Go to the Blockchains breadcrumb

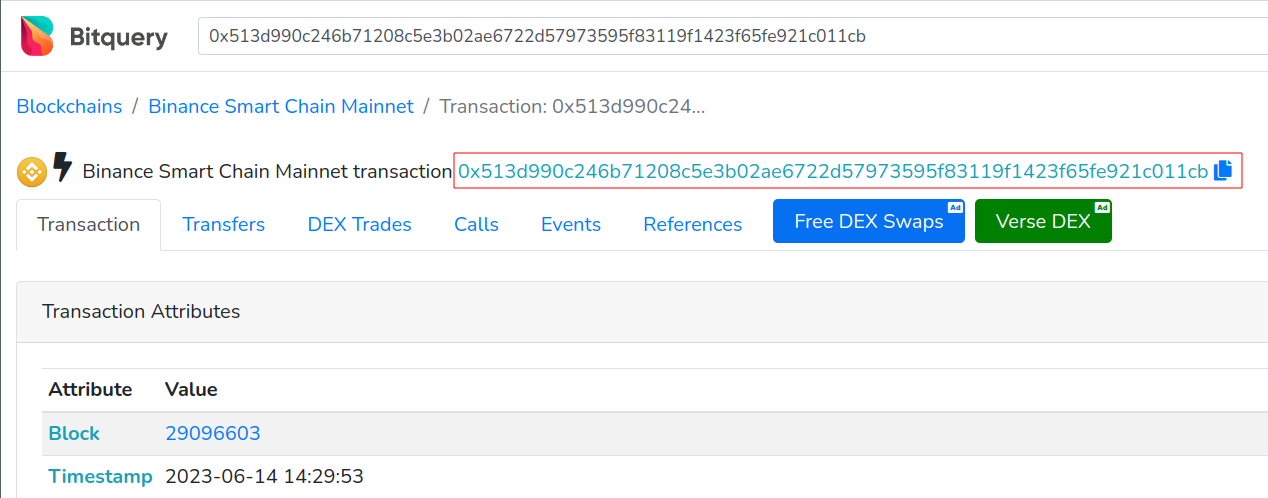[69, 106]
